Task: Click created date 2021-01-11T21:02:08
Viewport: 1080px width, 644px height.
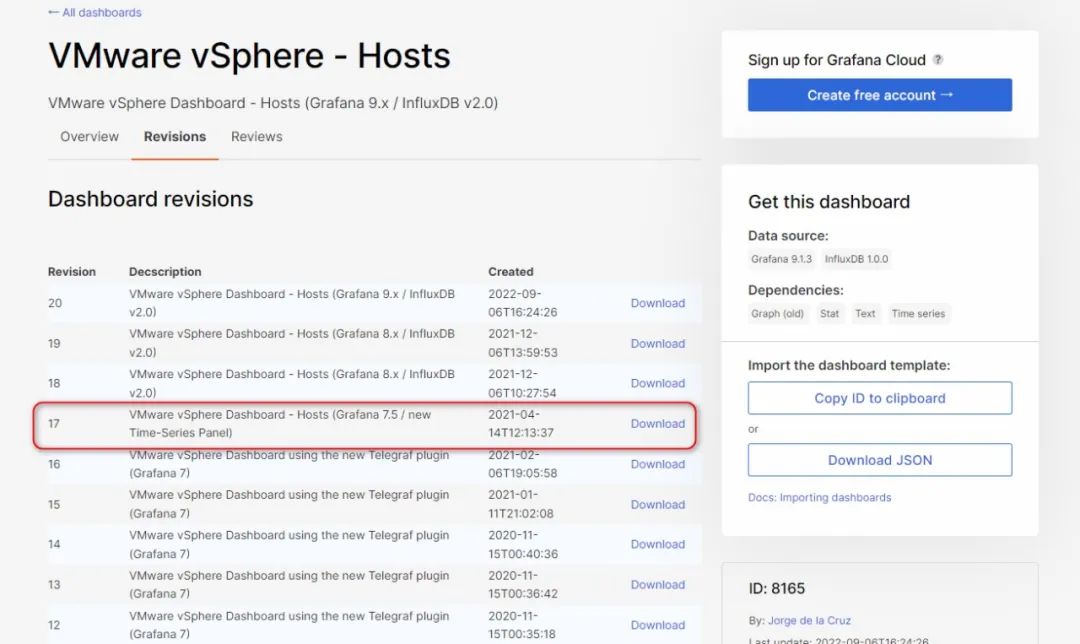Action: click(x=521, y=505)
